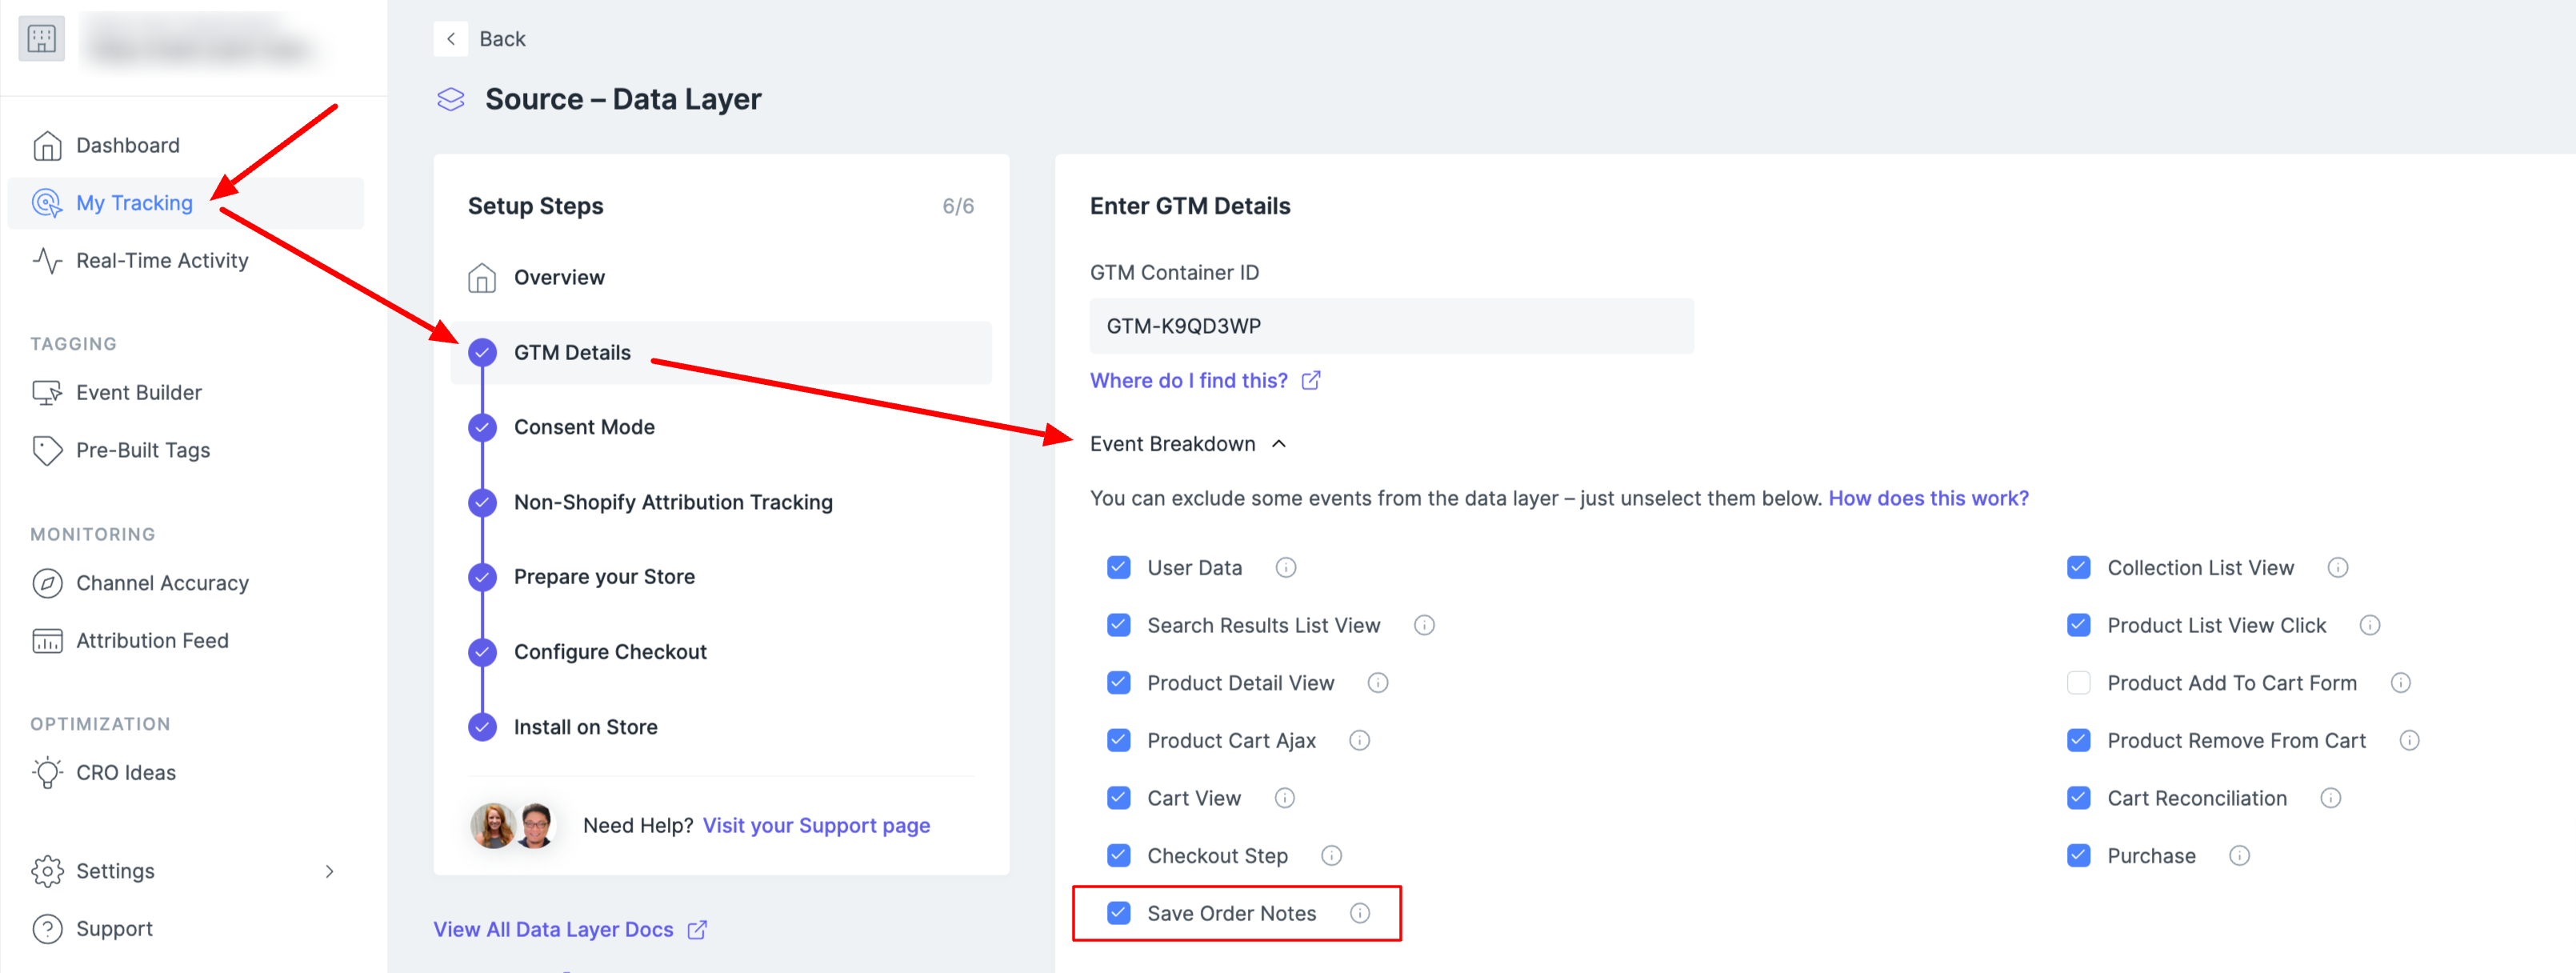
Task: Click the Back chevron button
Action: pos(450,39)
